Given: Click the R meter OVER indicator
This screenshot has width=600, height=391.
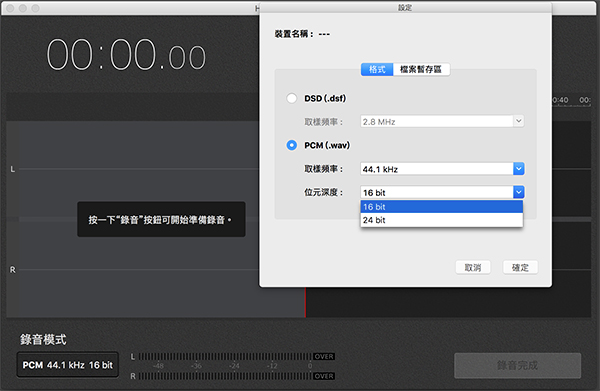Looking at the screenshot, I should (324, 376).
